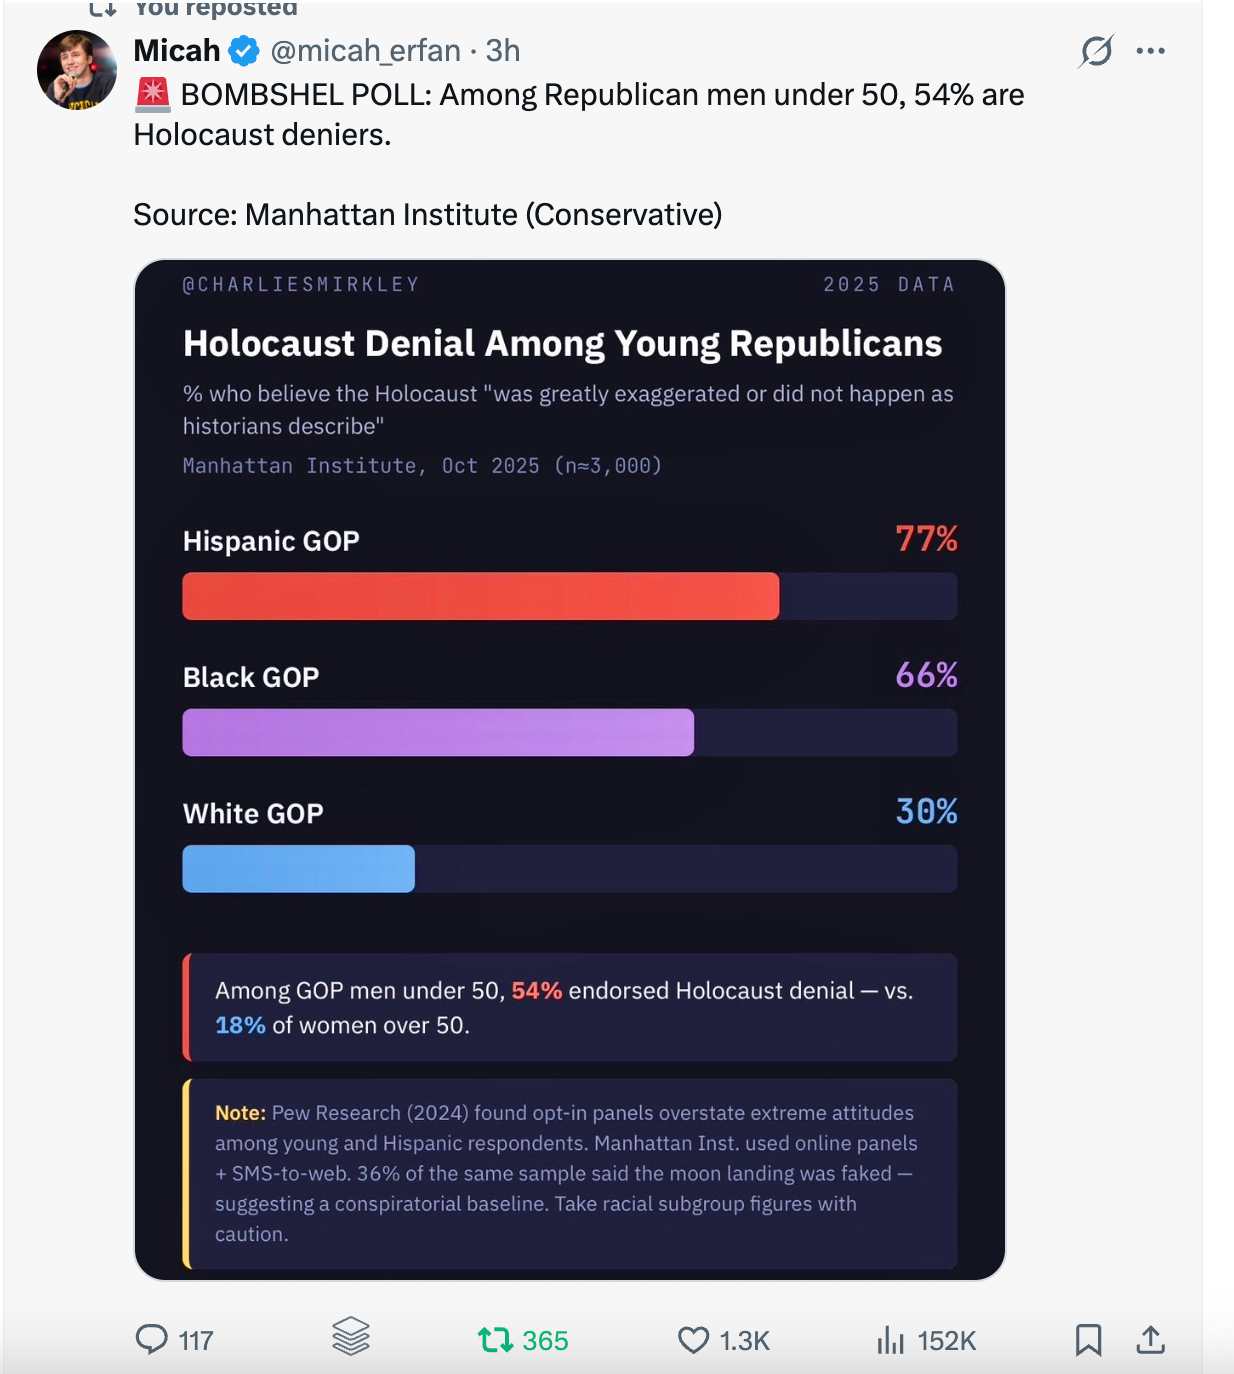Open view analytics bar chart icon

(x=890, y=1340)
